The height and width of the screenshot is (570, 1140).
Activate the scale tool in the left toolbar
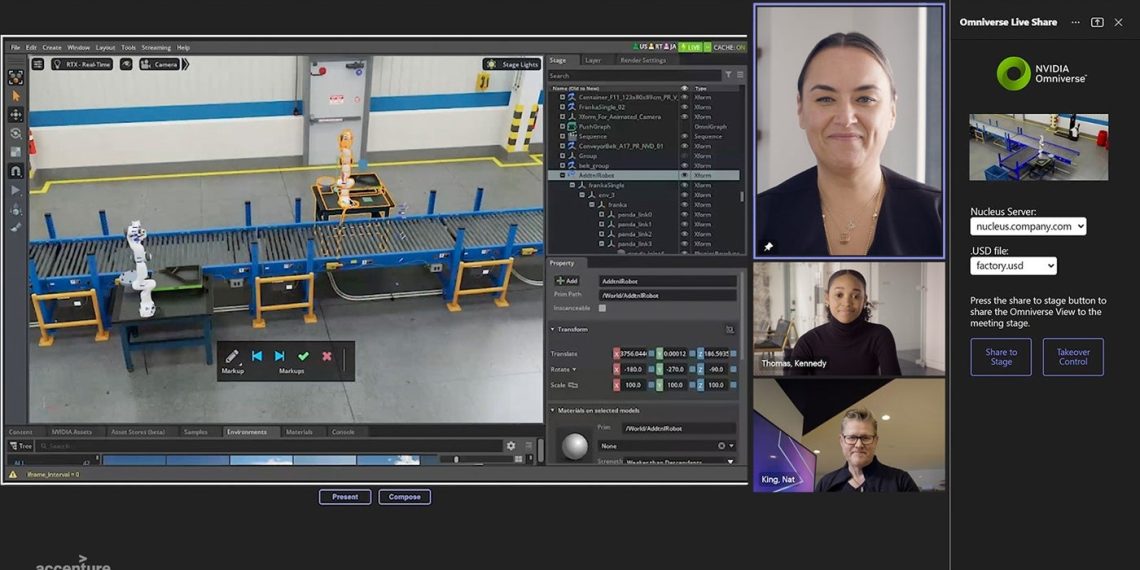pos(16,152)
